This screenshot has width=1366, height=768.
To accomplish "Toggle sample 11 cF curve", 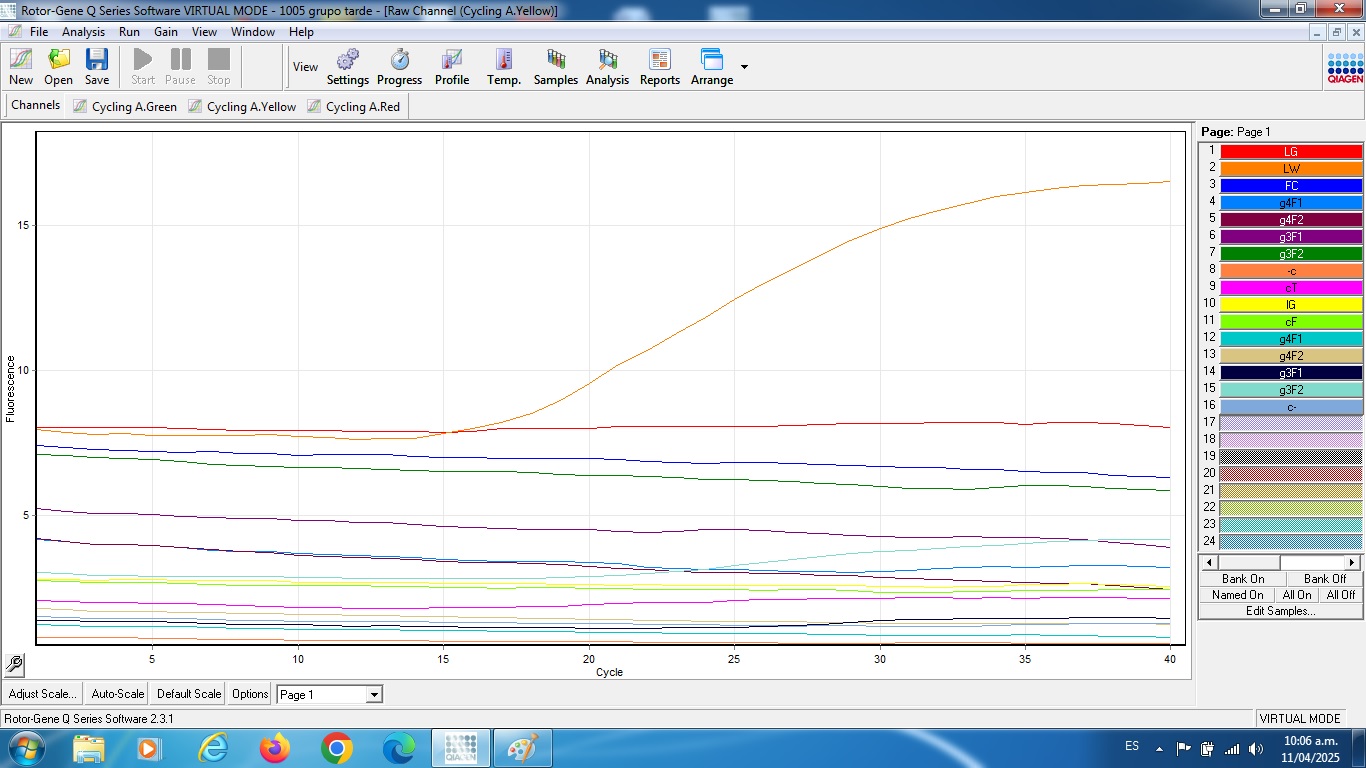I will click(1291, 322).
